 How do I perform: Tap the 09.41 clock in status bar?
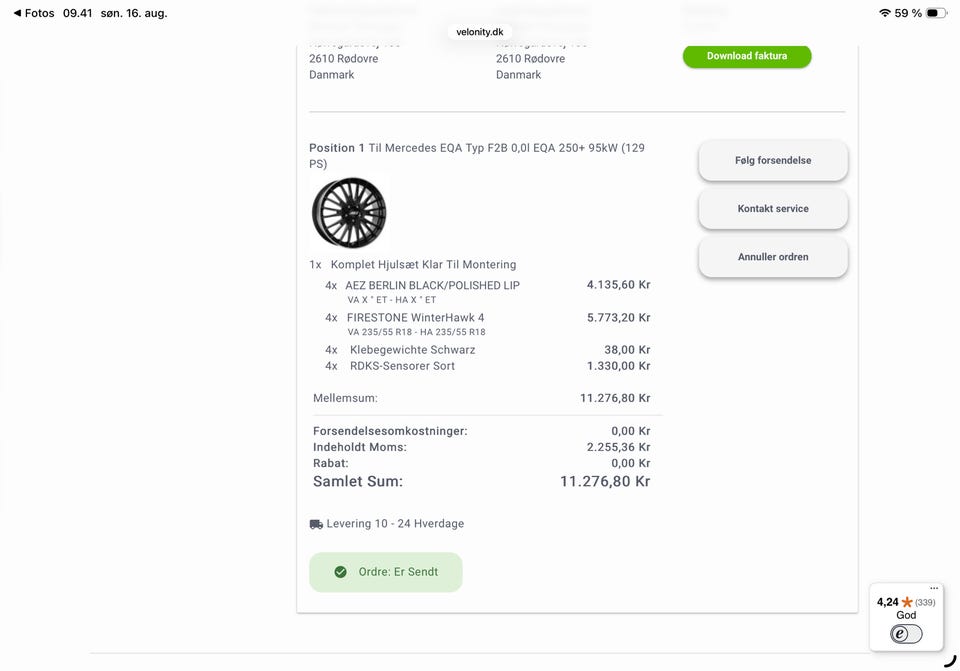(77, 13)
